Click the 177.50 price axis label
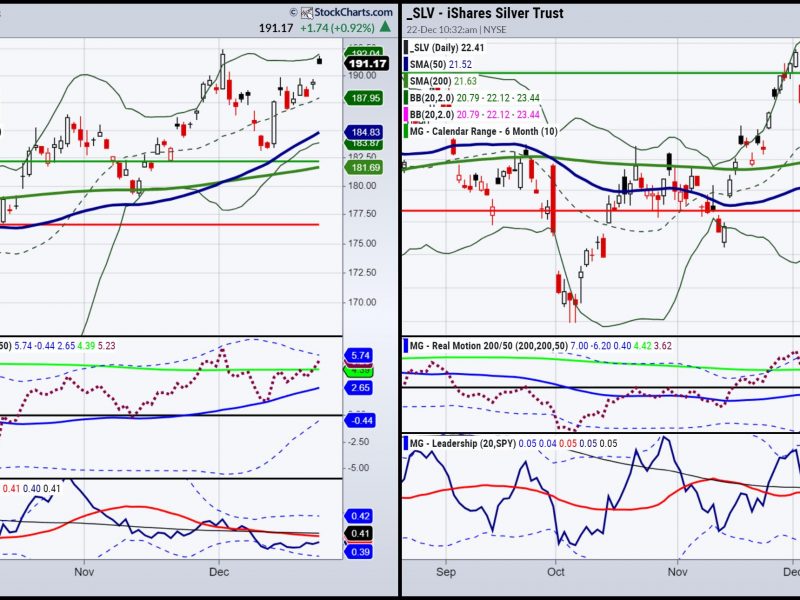The height and width of the screenshot is (600, 800). (362, 214)
